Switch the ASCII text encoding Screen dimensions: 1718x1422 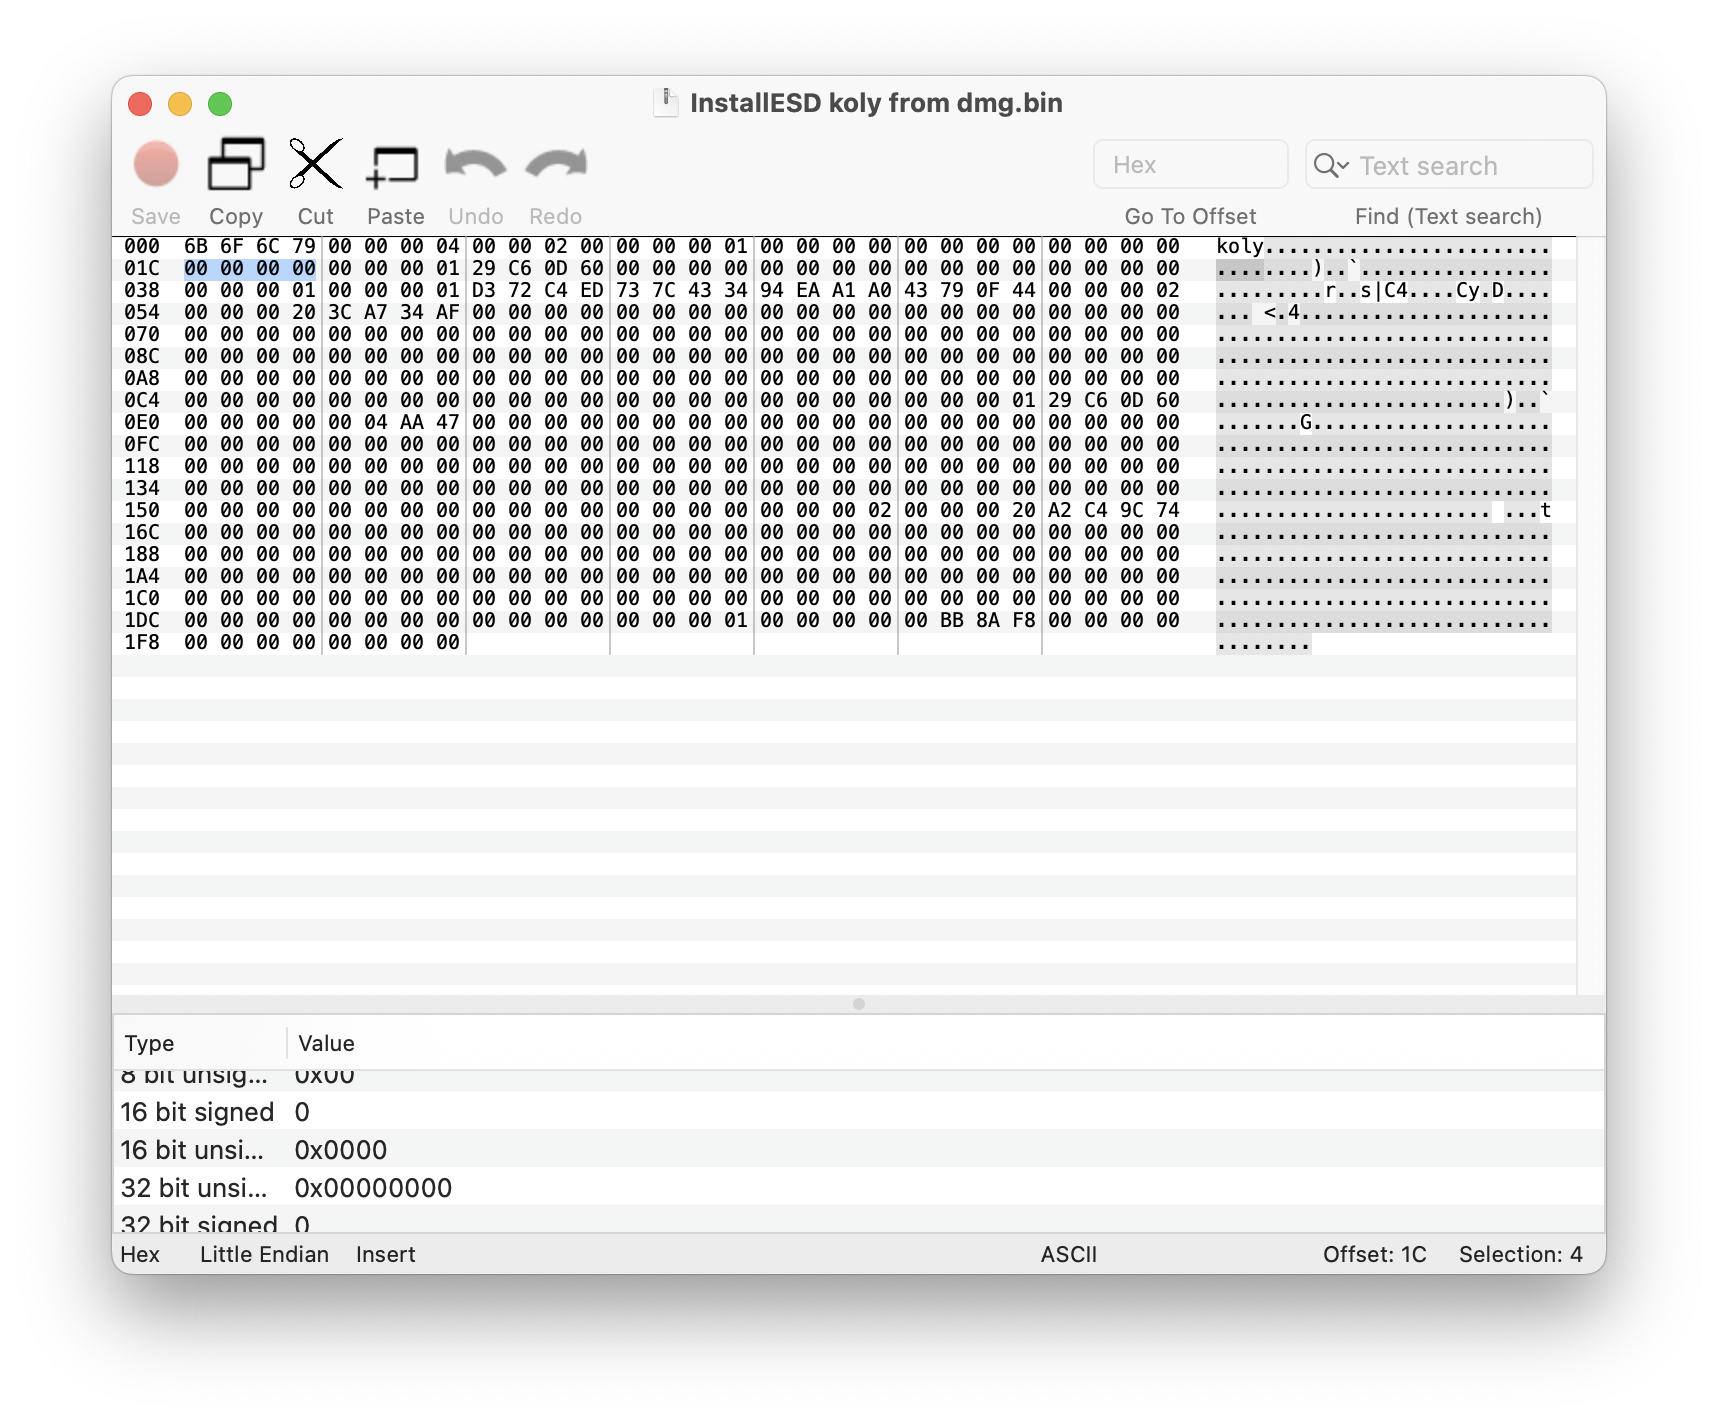1068,1254
